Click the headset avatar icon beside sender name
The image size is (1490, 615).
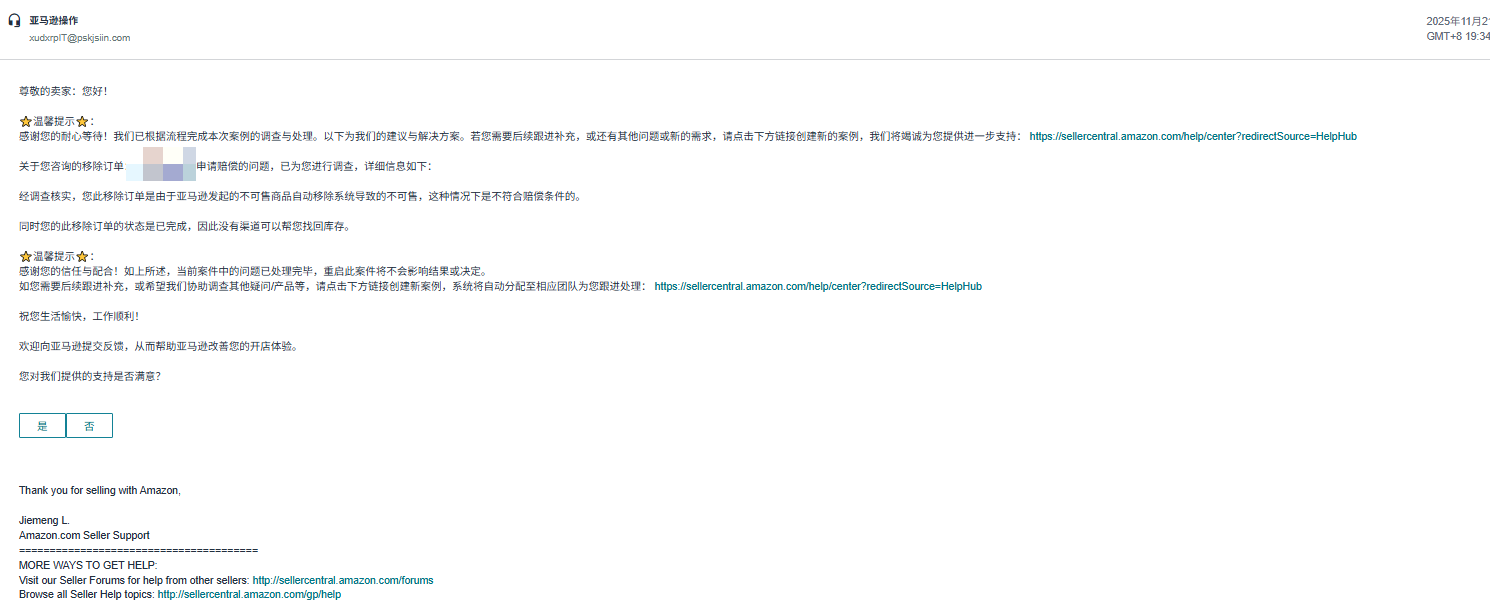tap(14, 20)
